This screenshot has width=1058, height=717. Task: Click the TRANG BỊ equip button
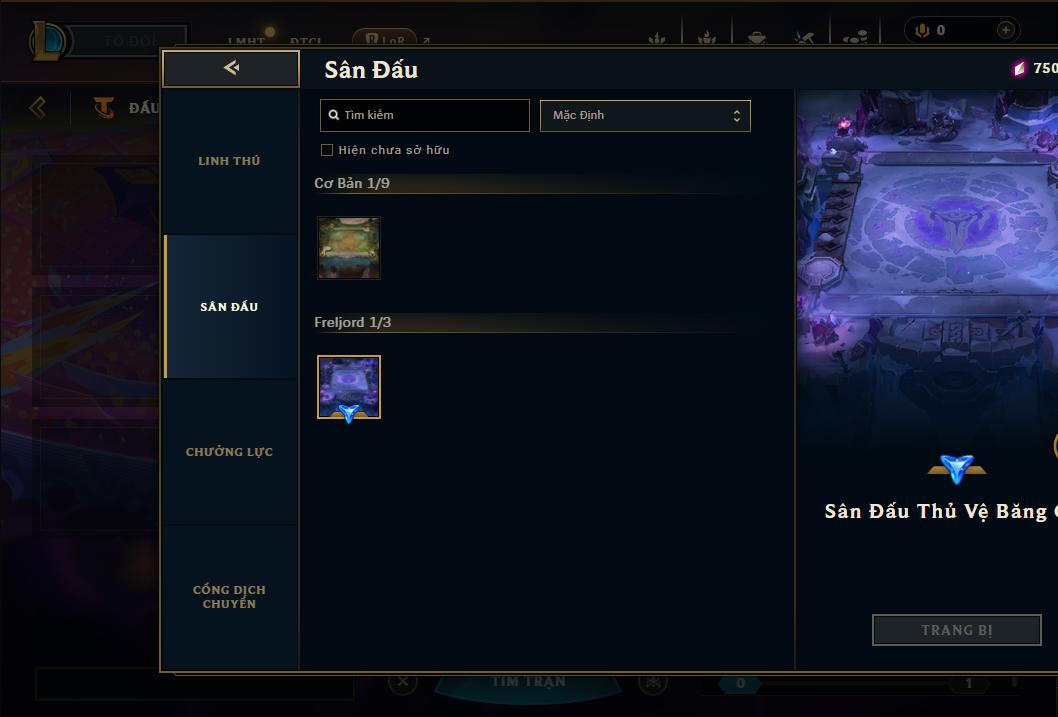[x=957, y=630]
